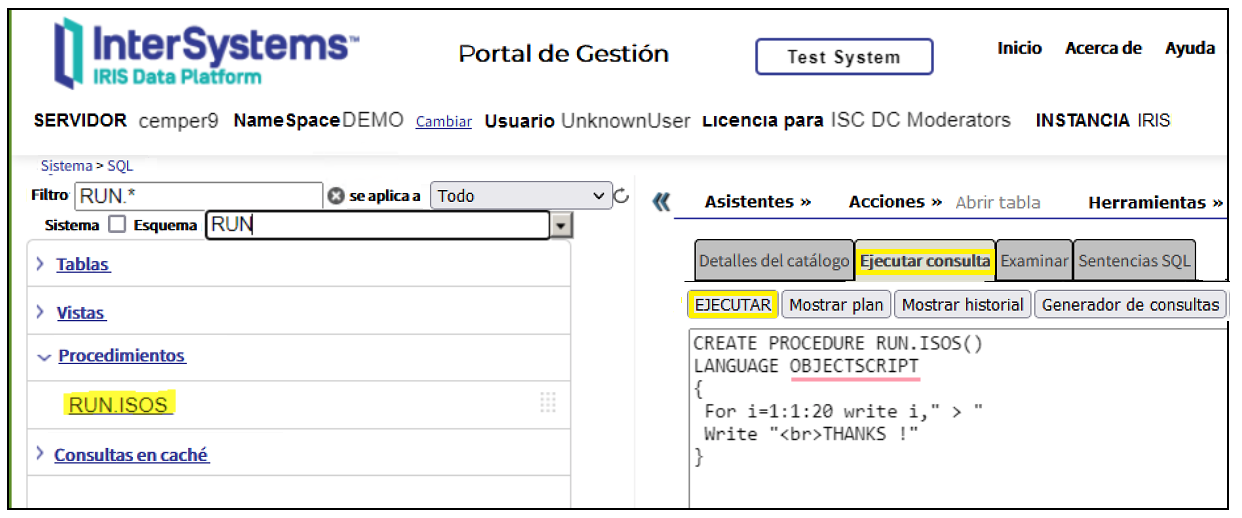Toggle the Sistema checkbox
The width and height of the screenshot is (1242, 518).
point(117,225)
